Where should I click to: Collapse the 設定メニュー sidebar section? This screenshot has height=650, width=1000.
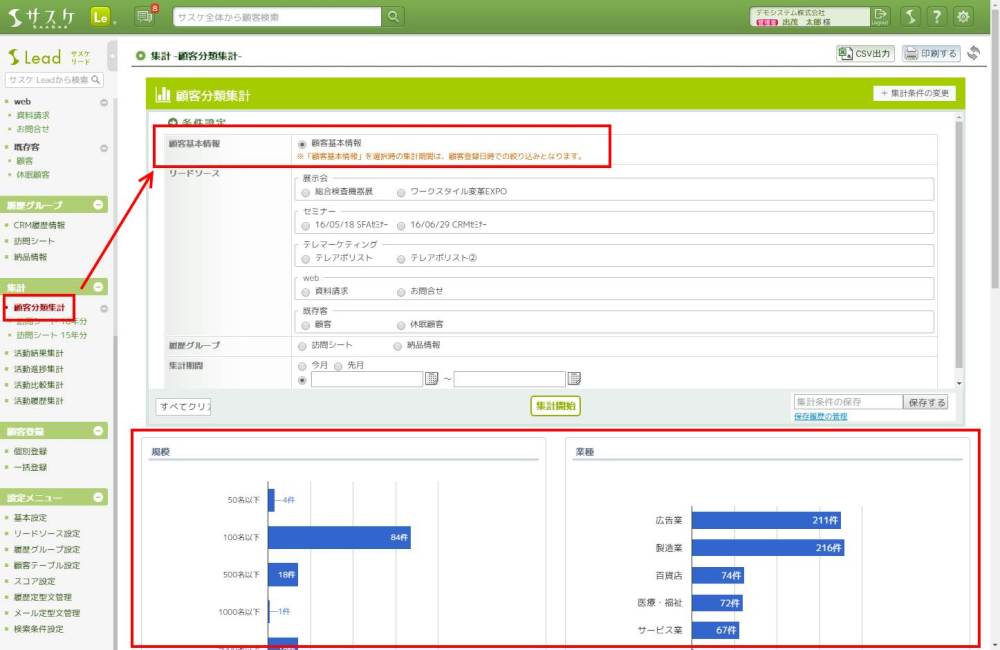pyautogui.click(x=98, y=497)
